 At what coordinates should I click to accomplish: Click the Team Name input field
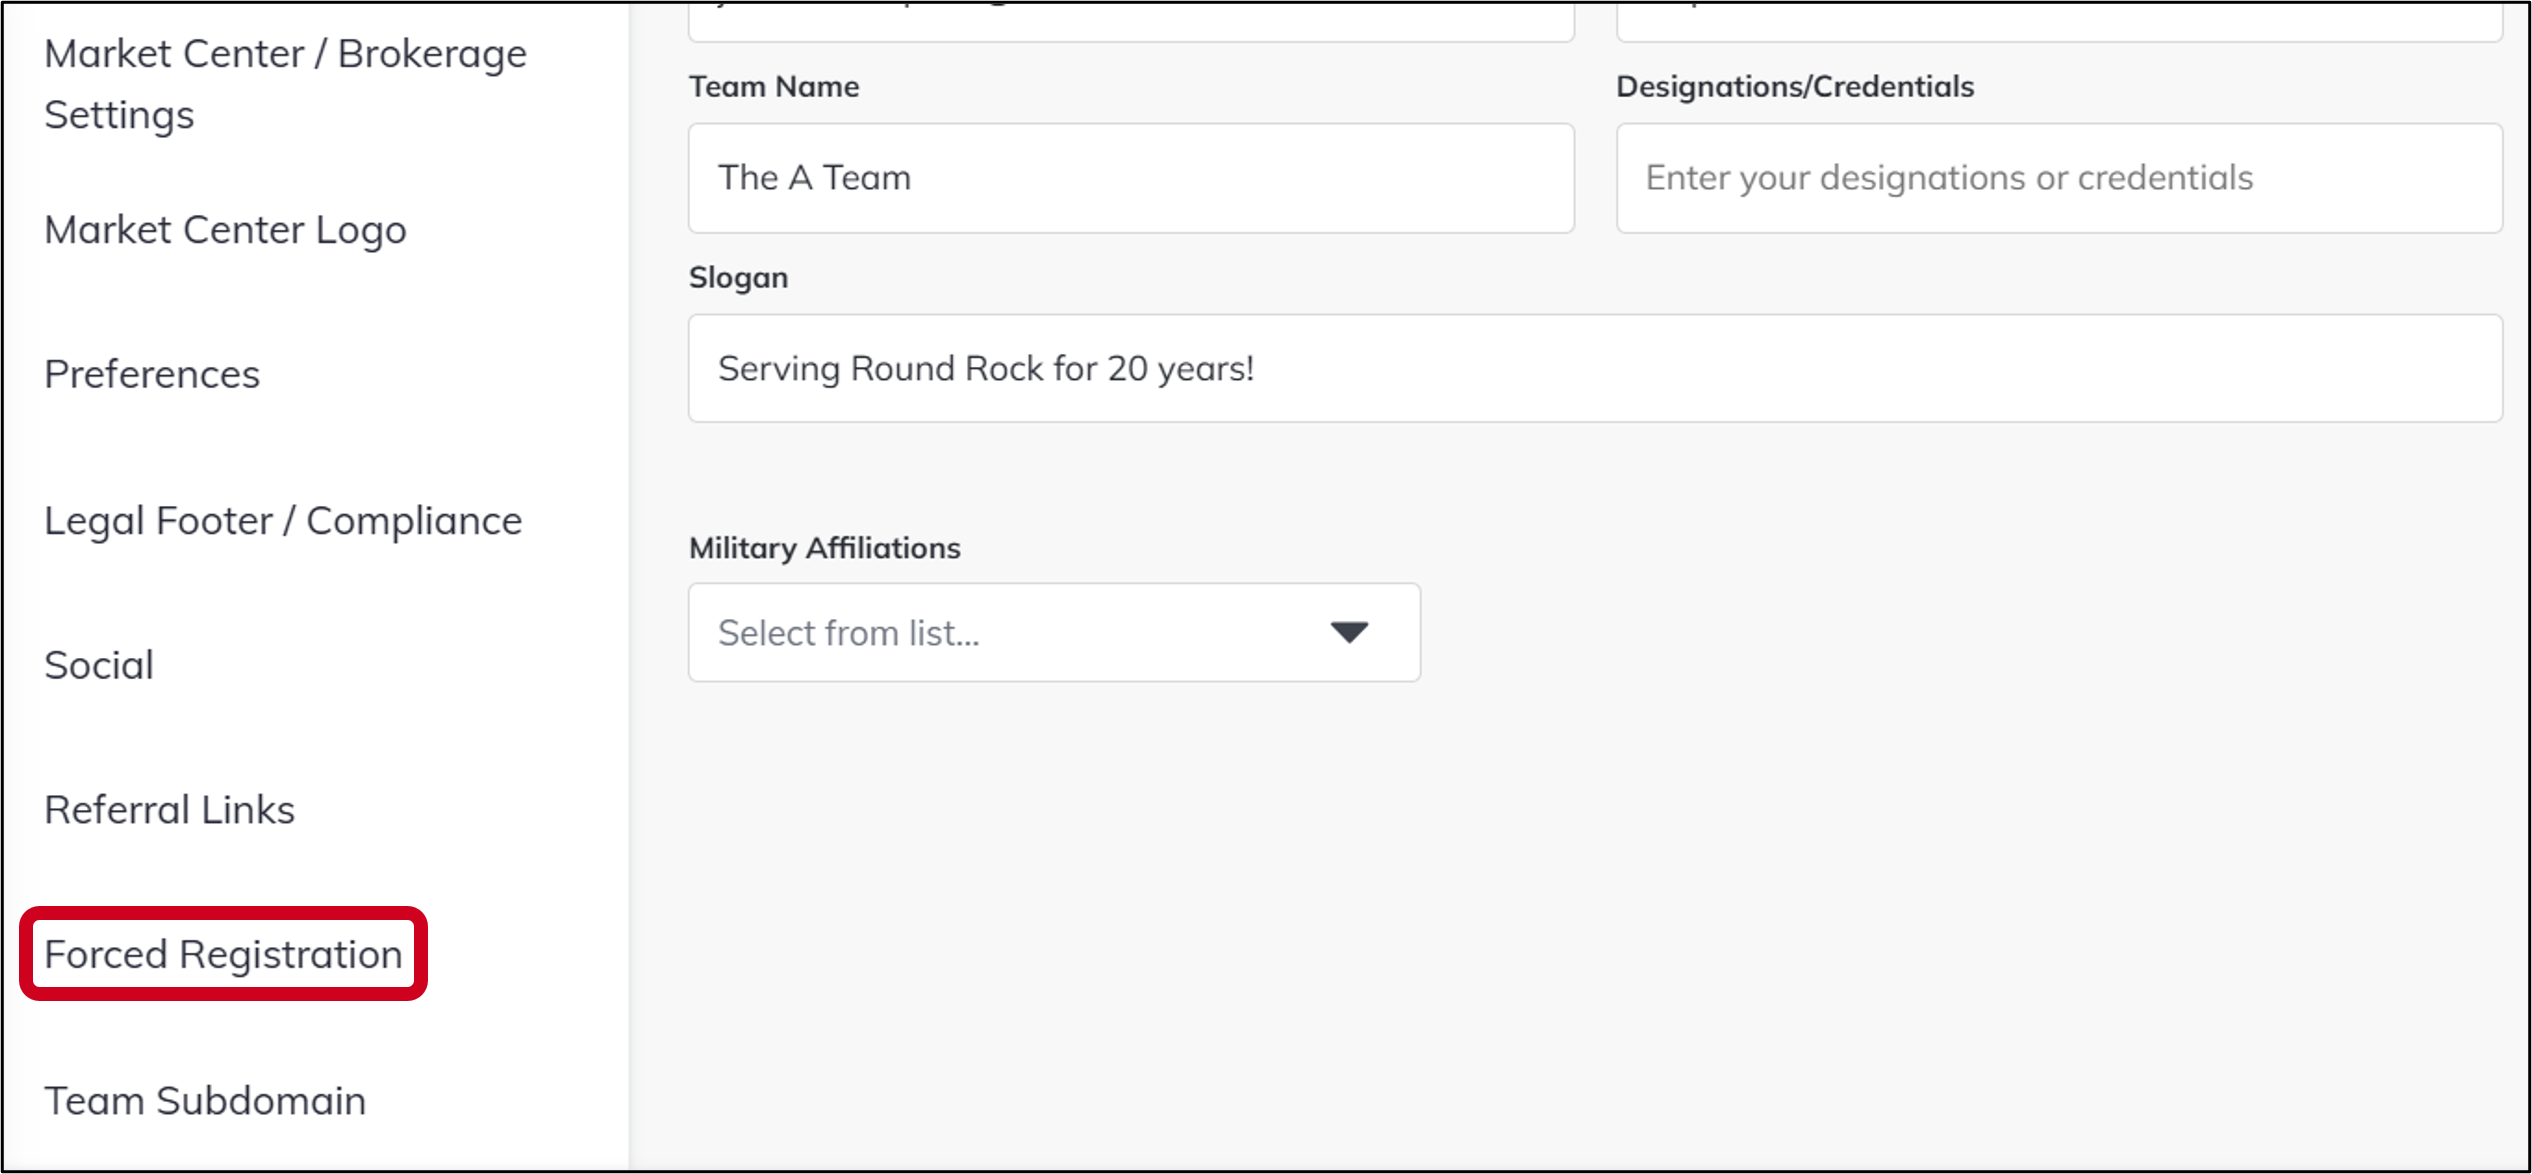click(1131, 178)
